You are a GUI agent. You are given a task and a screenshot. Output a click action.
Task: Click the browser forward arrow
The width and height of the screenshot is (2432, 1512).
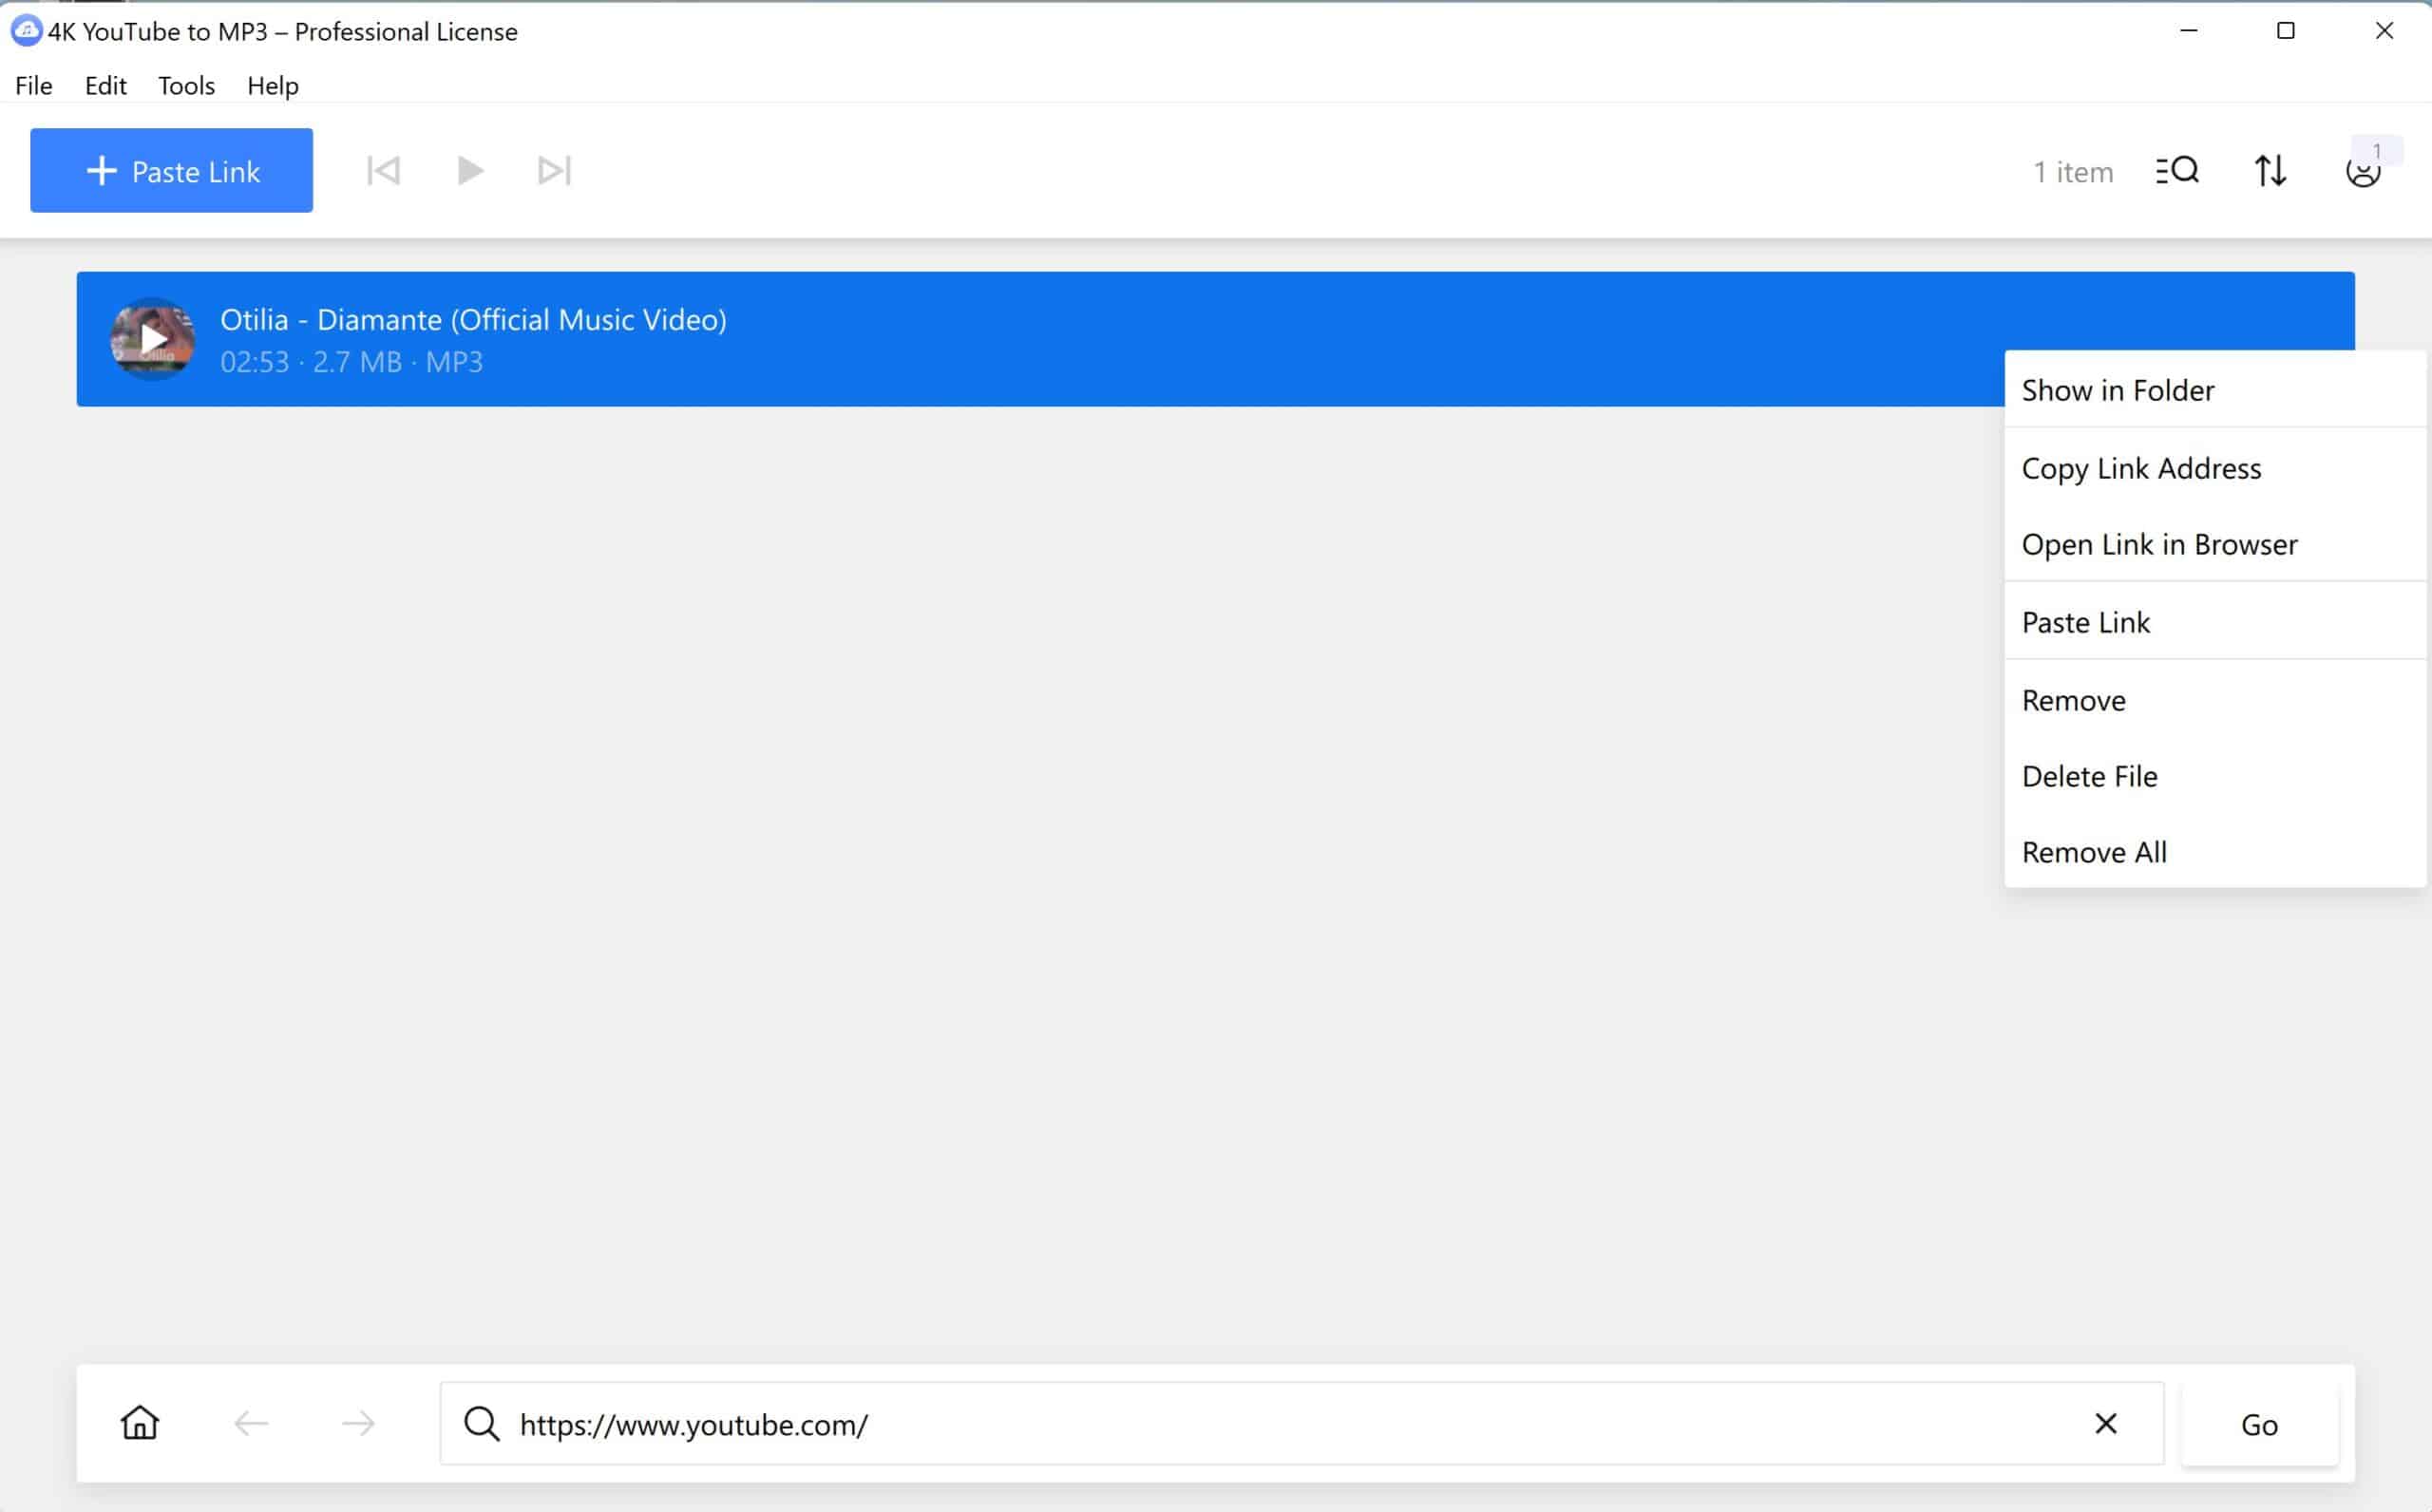(x=357, y=1425)
